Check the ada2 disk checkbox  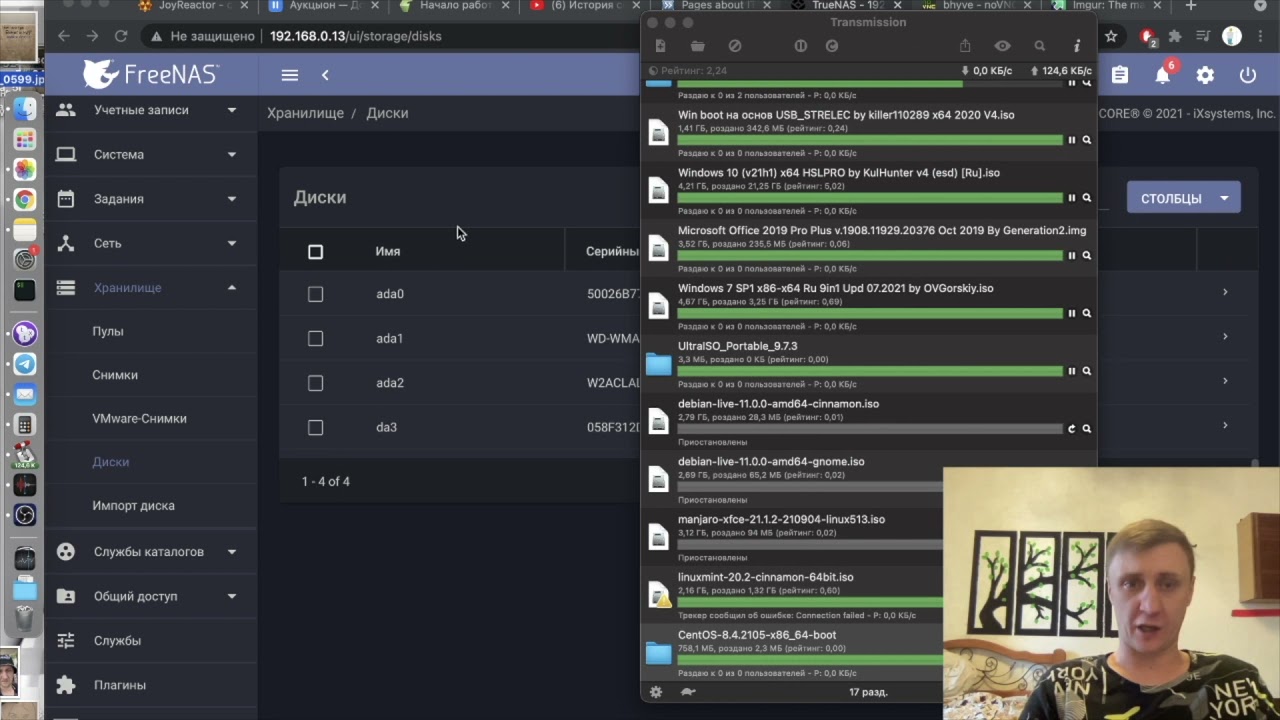click(x=315, y=383)
